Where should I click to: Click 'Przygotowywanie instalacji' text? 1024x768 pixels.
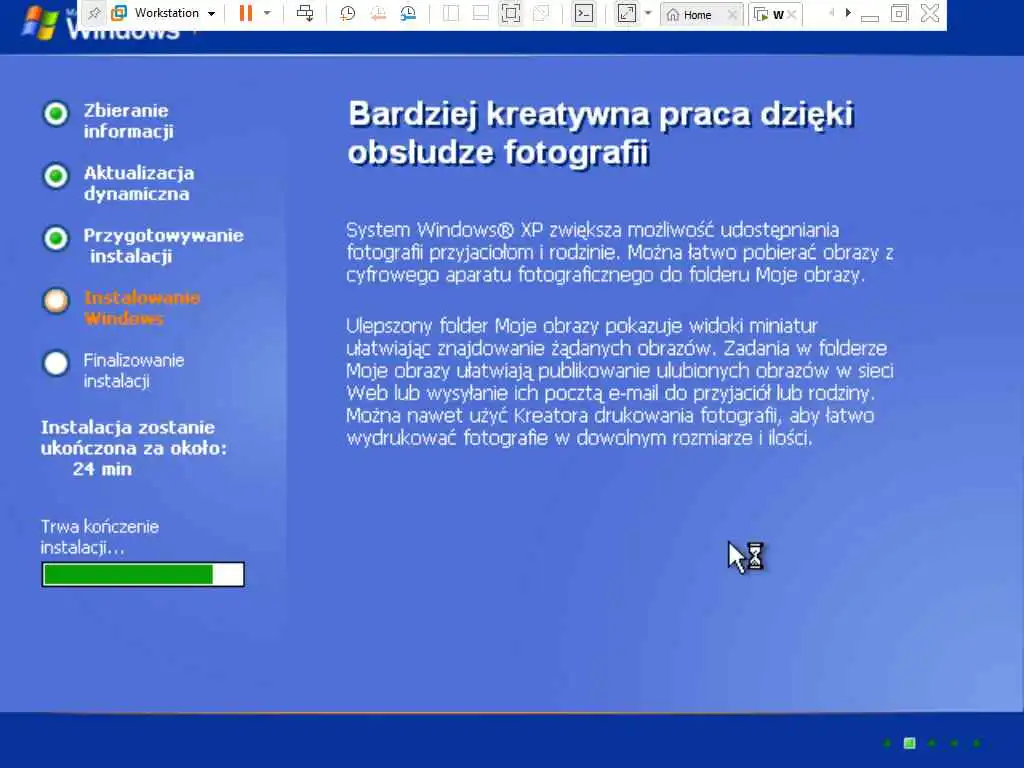tap(163, 246)
